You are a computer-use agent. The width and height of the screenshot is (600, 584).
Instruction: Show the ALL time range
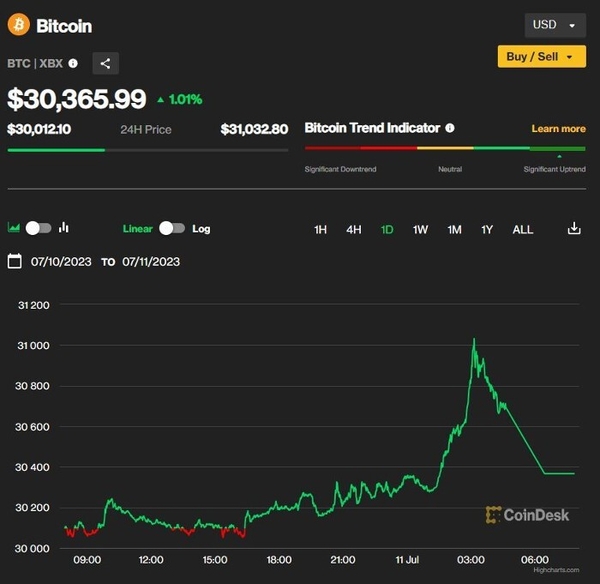(523, 230)
